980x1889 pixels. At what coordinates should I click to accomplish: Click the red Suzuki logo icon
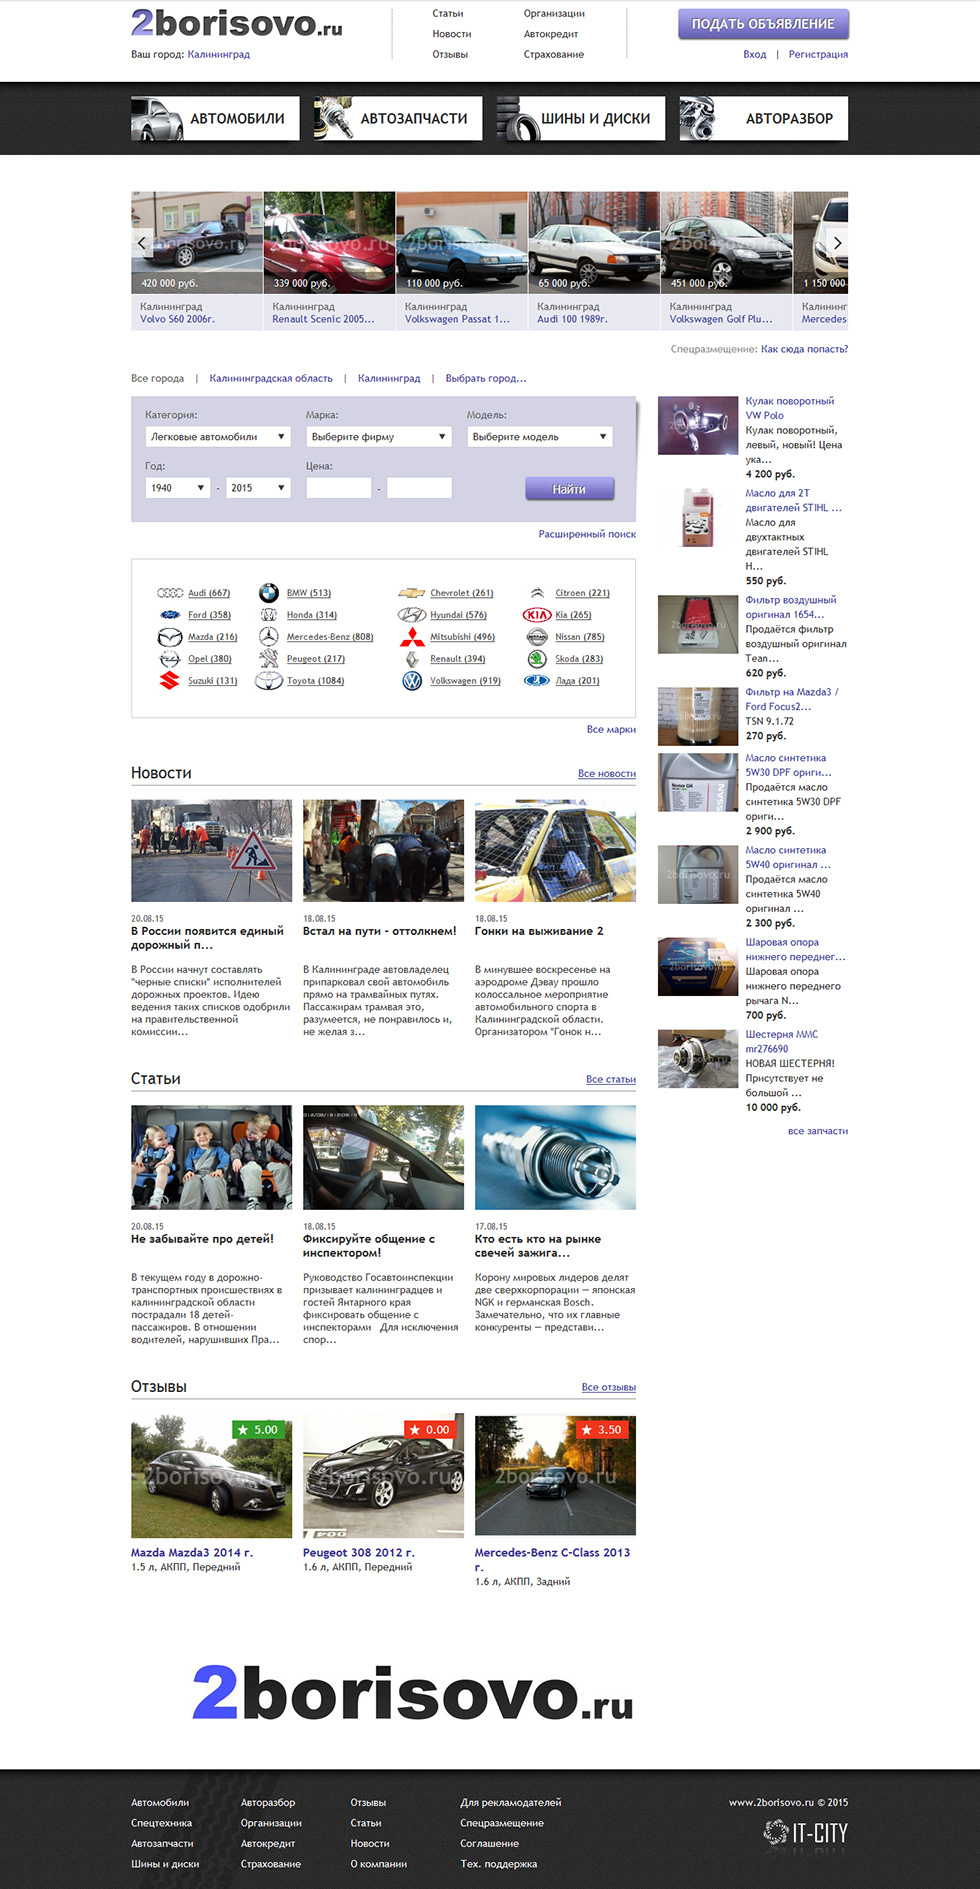pyautogui.click(x=170, y=681)
